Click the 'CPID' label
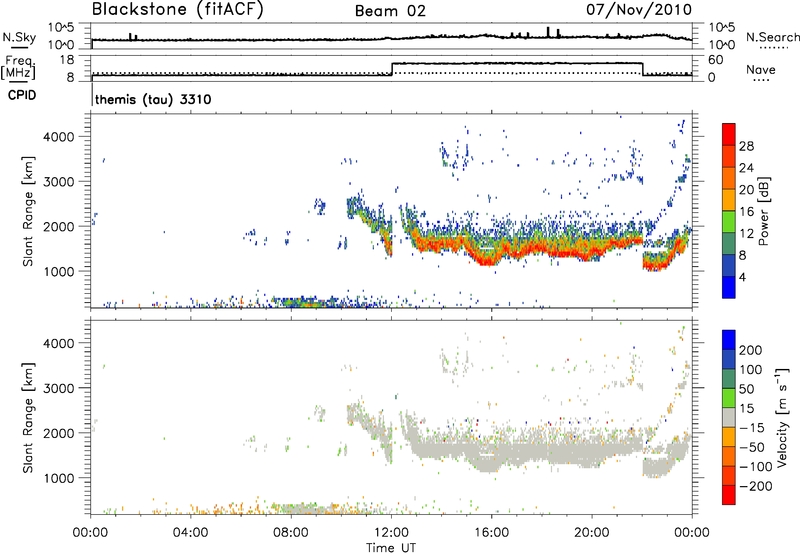This screenshot has width=800, height=554. click(x=22, y=95)
